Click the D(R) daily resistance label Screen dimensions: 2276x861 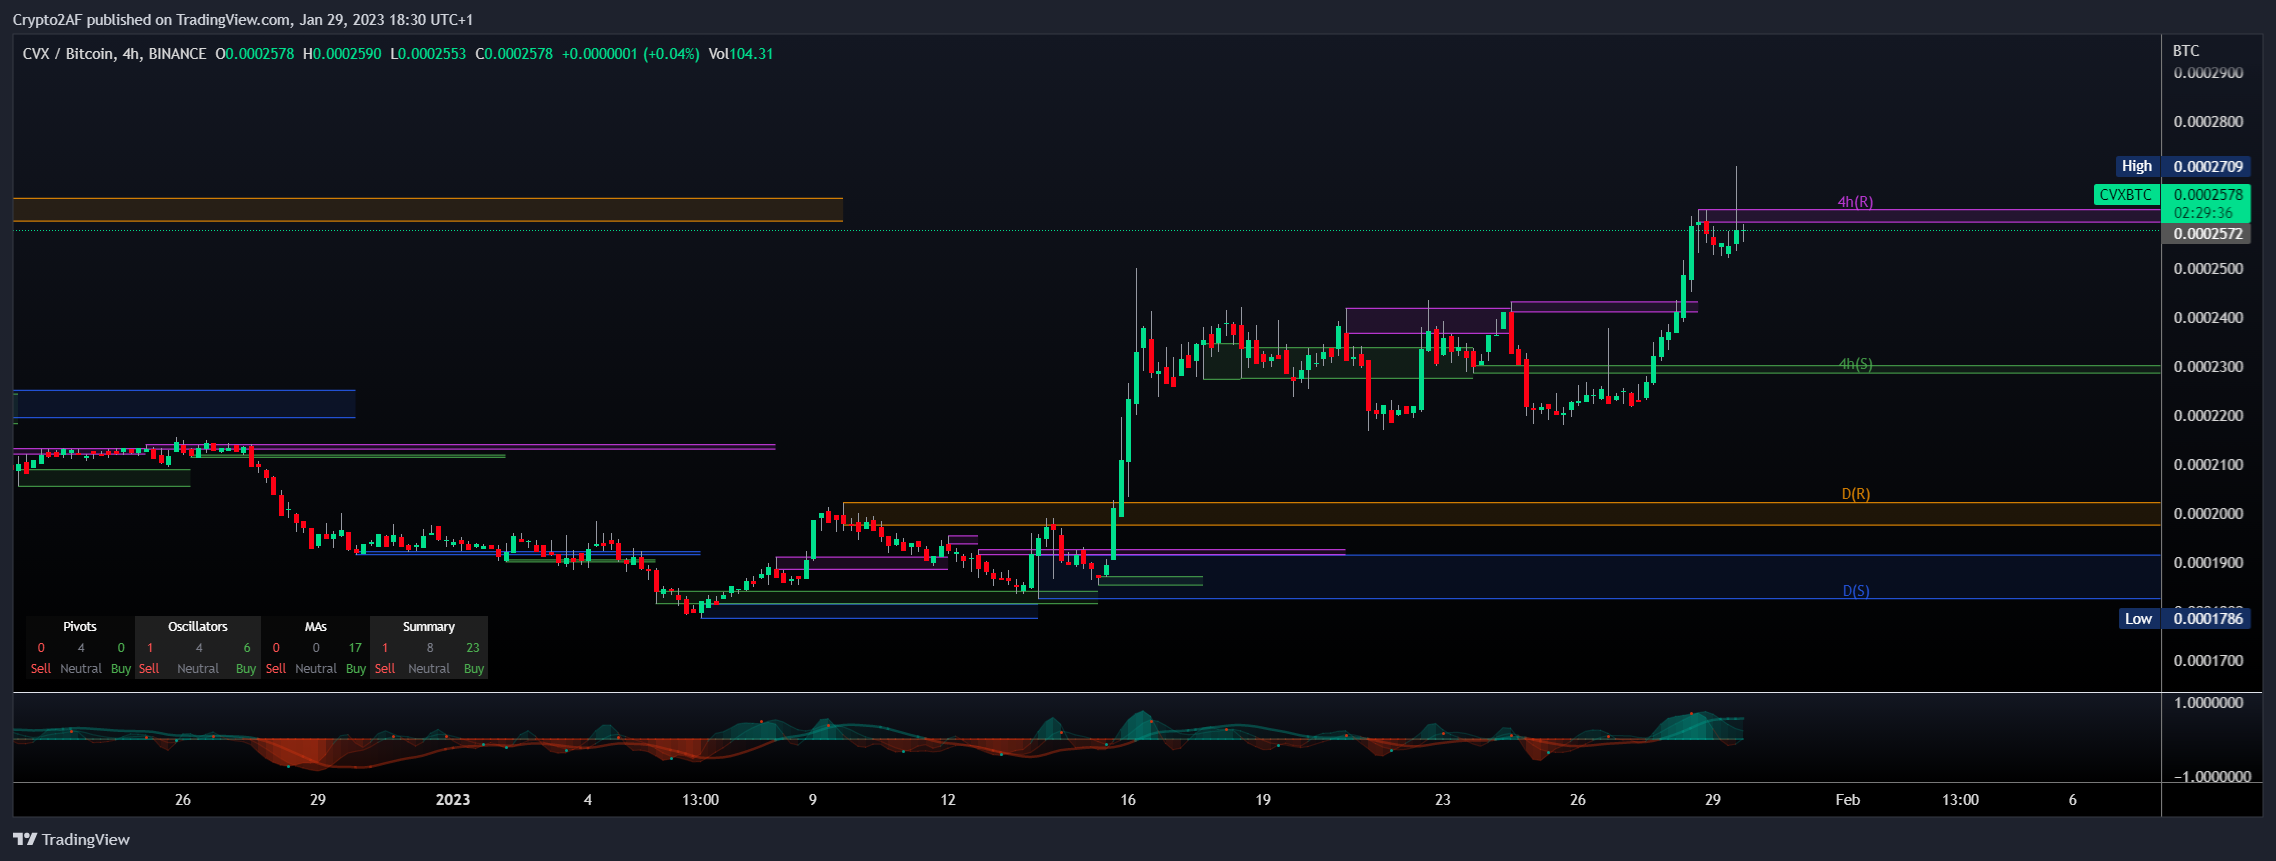click(x=1856, y=494)
